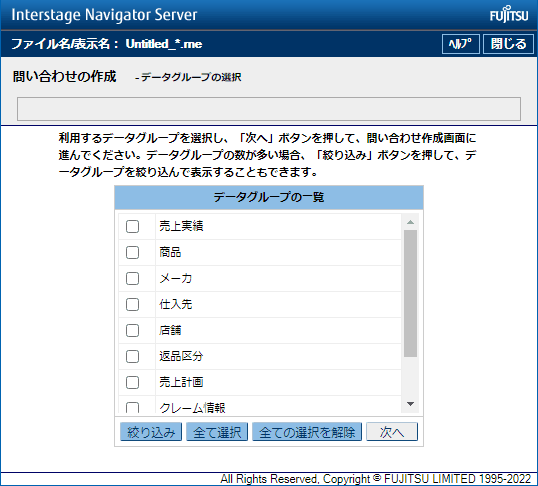The width and height of the screenshot is (538, 486).
Task: Check the 商品 checkbox
Action: coord(132,253)
